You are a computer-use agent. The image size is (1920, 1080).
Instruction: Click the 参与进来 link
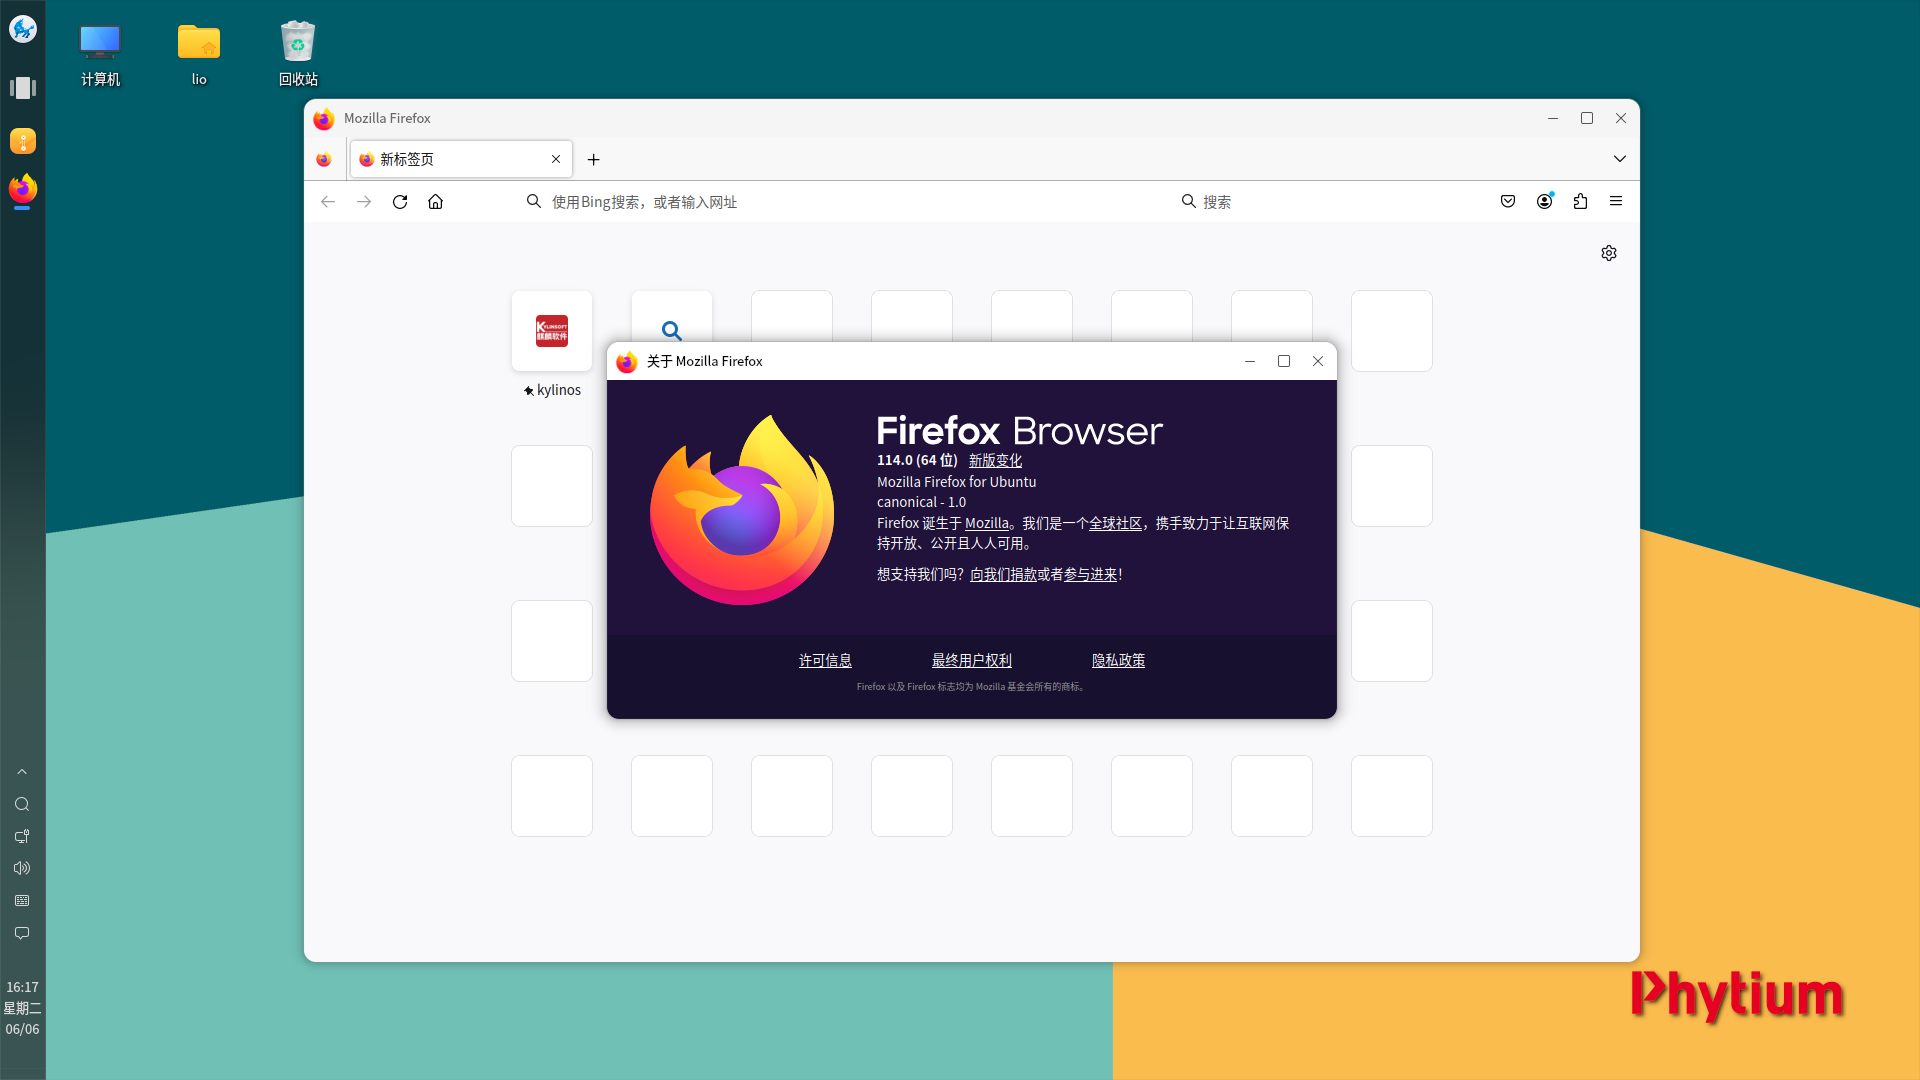1090,575
